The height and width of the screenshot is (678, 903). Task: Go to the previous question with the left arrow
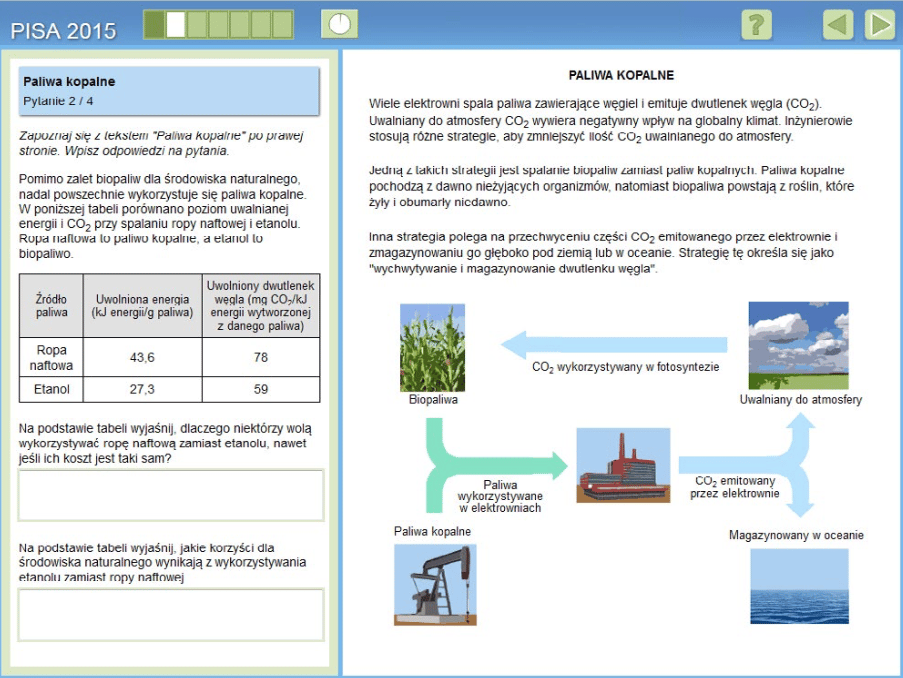[x=837, y=24]
